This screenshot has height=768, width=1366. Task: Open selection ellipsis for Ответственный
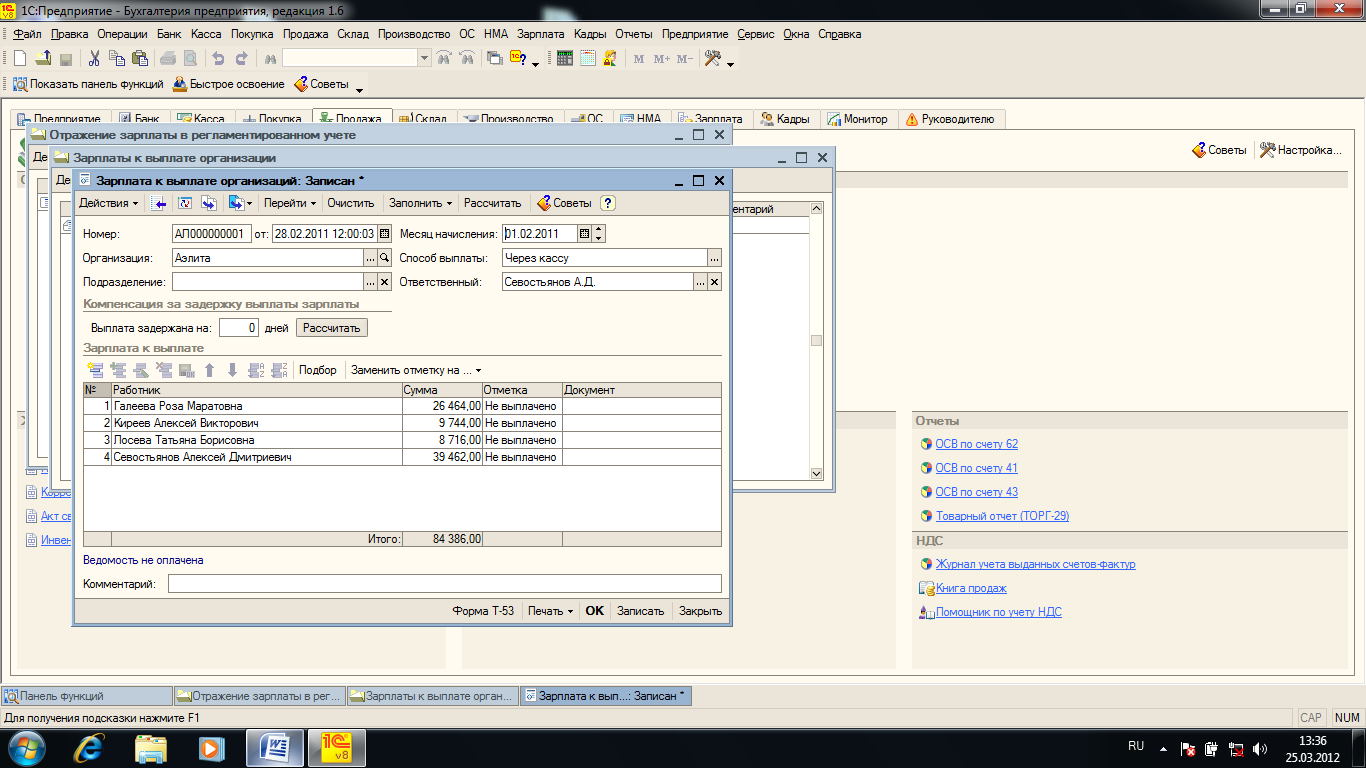tap(700, 282)
